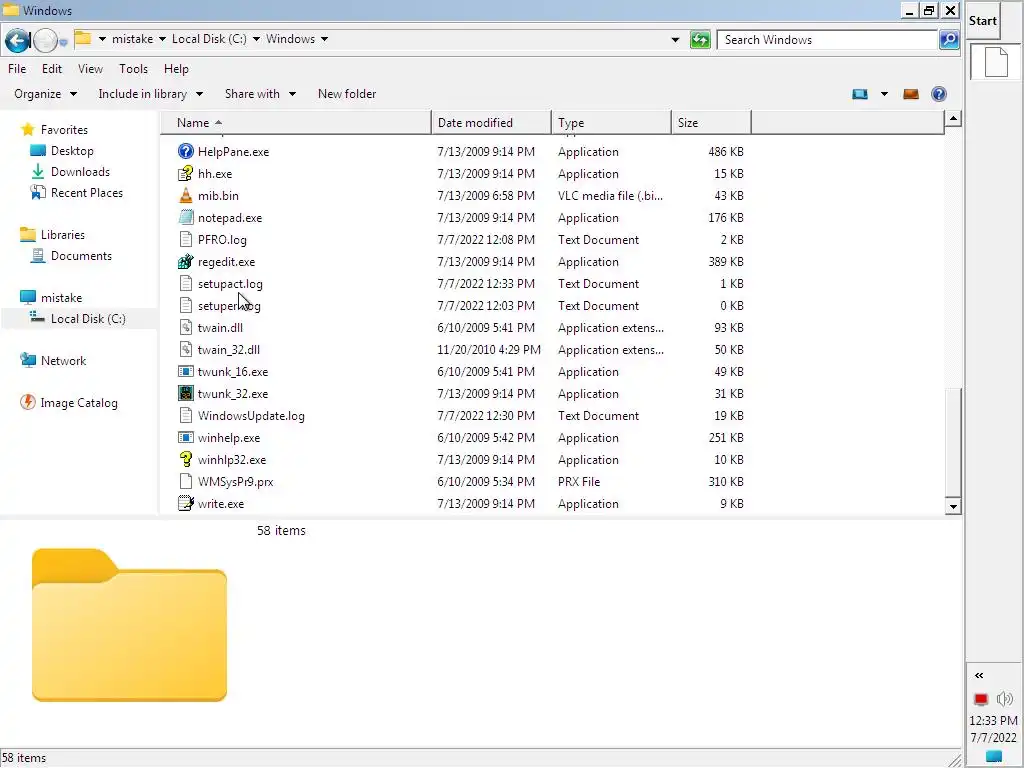Click the green refresh button in address bar
Viewport: 1024px width, 768px height.
point(700,40)
